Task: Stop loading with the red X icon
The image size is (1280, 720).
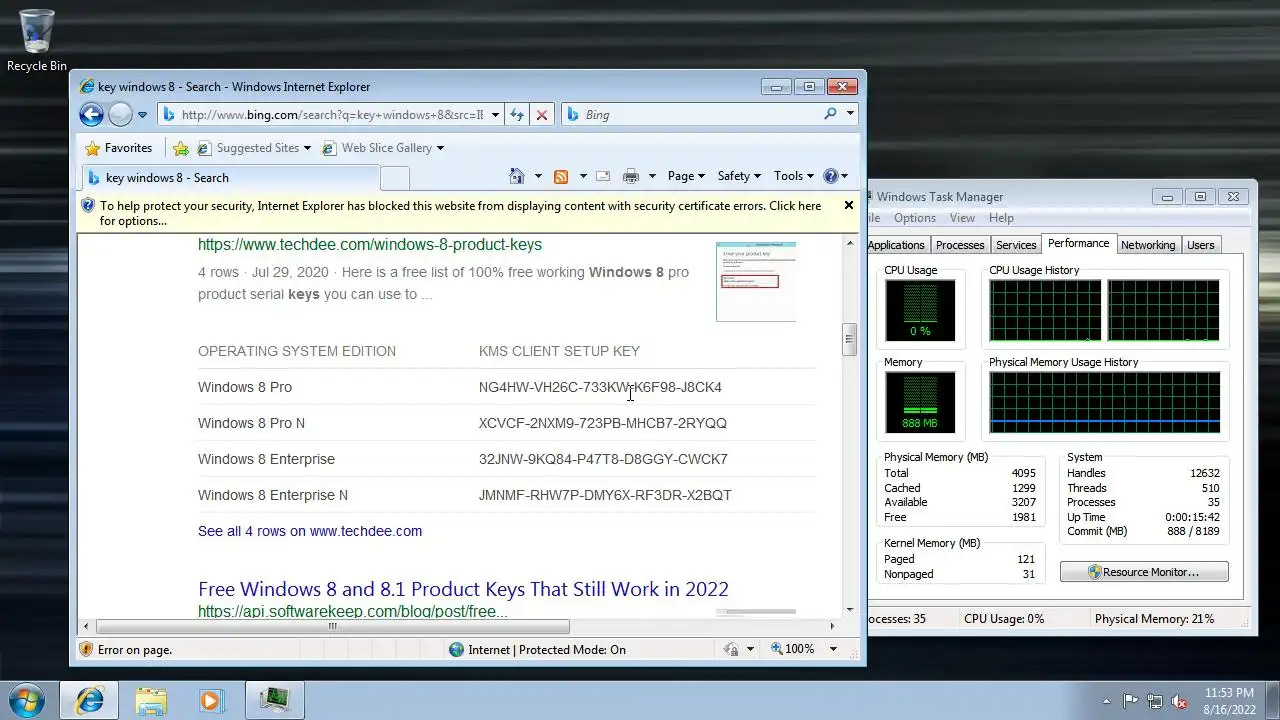Action: [542, 114]
